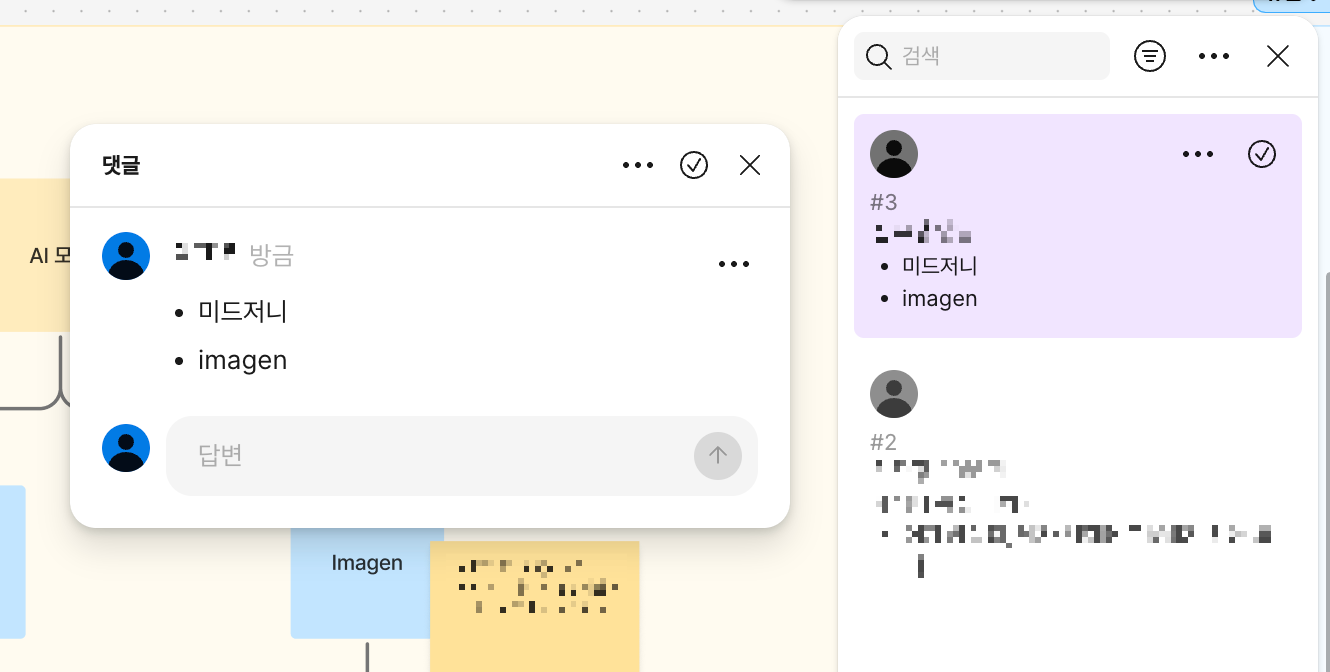Unmark comment #3 as resolved
This screenshot has height=672, width=1330.
(1262, 154)
